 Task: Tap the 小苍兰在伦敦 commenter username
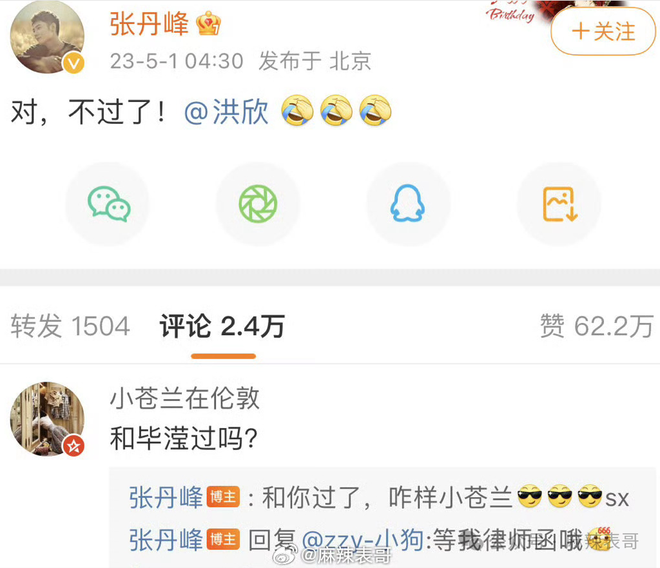coord(184,398)
